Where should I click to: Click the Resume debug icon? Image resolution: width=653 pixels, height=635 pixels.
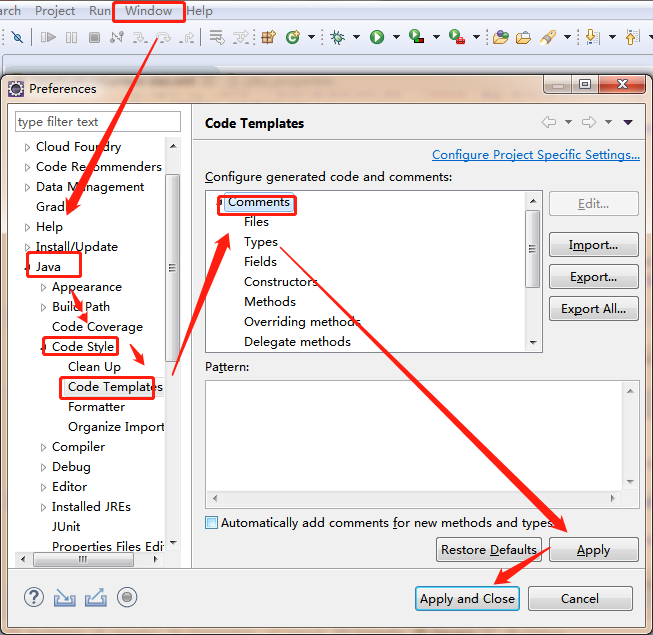pos(48,37)
